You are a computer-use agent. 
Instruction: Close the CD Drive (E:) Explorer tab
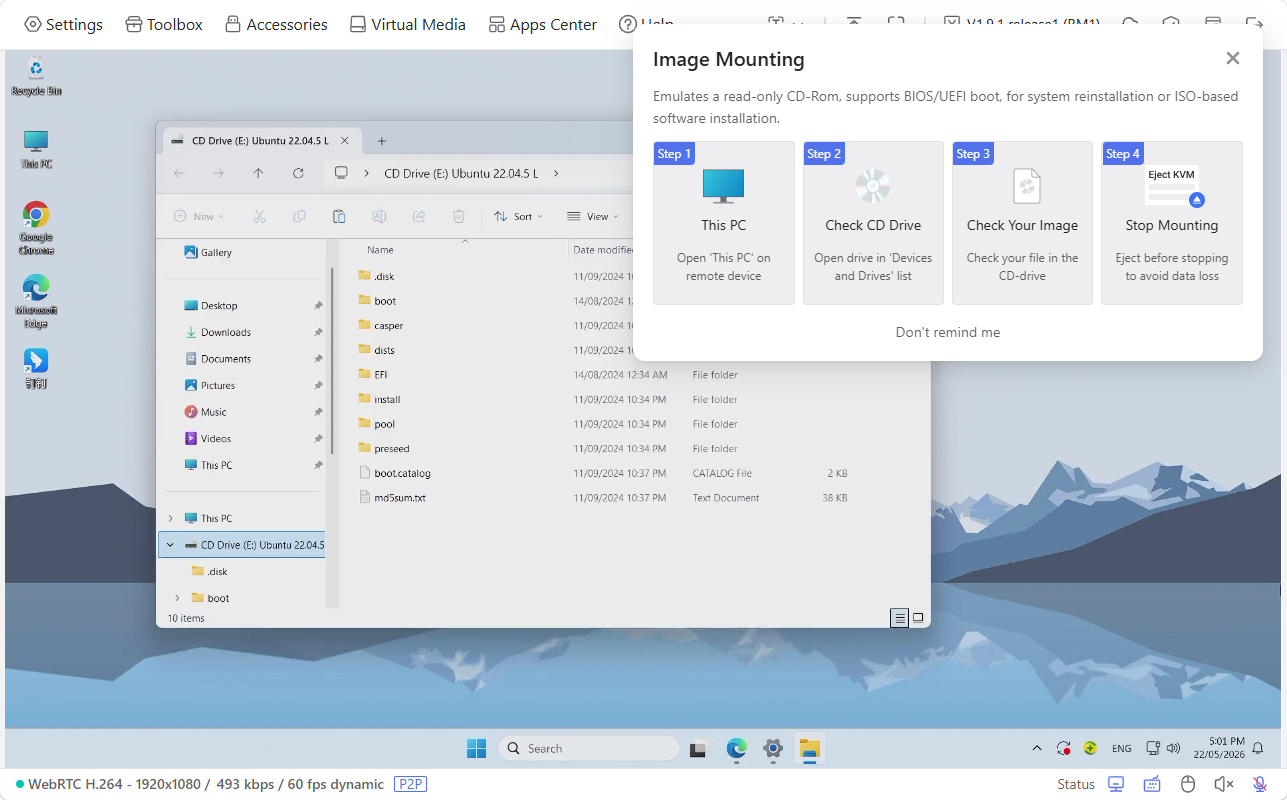tap(345, 141)
